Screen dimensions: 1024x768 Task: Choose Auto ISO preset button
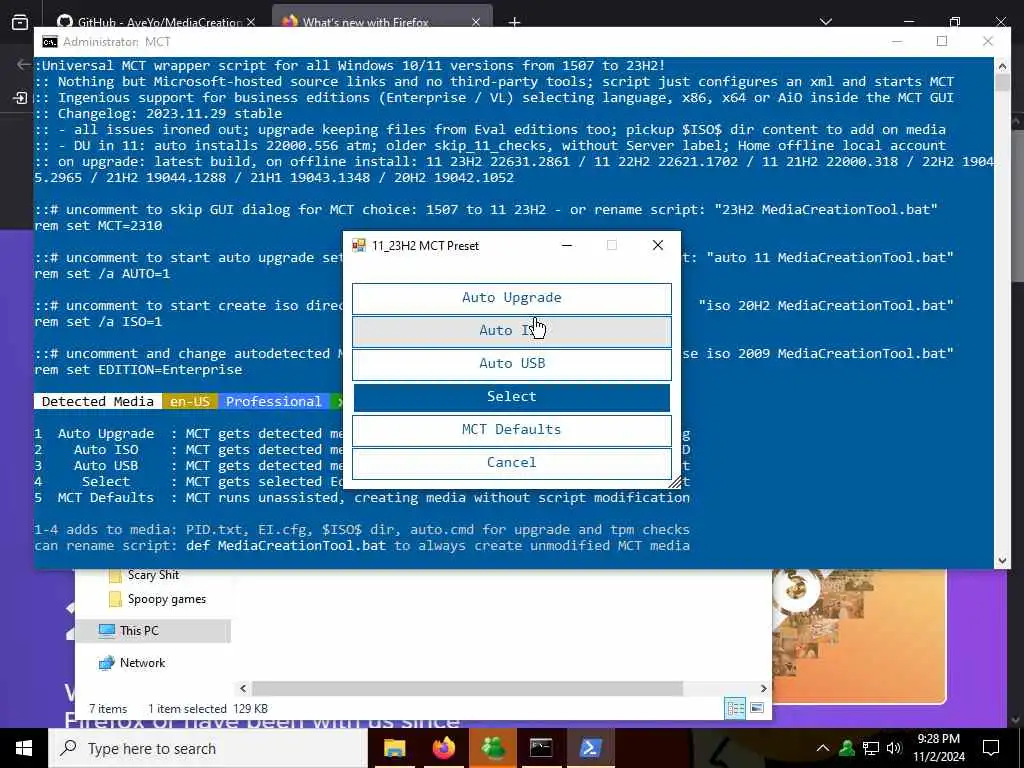coord(511,331)
